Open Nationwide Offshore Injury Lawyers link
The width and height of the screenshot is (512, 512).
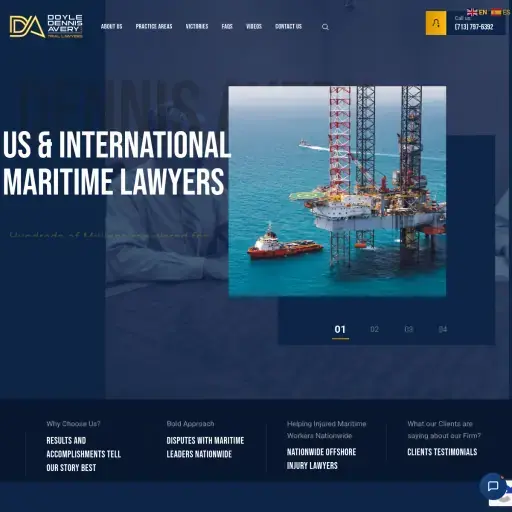(321, 459)
